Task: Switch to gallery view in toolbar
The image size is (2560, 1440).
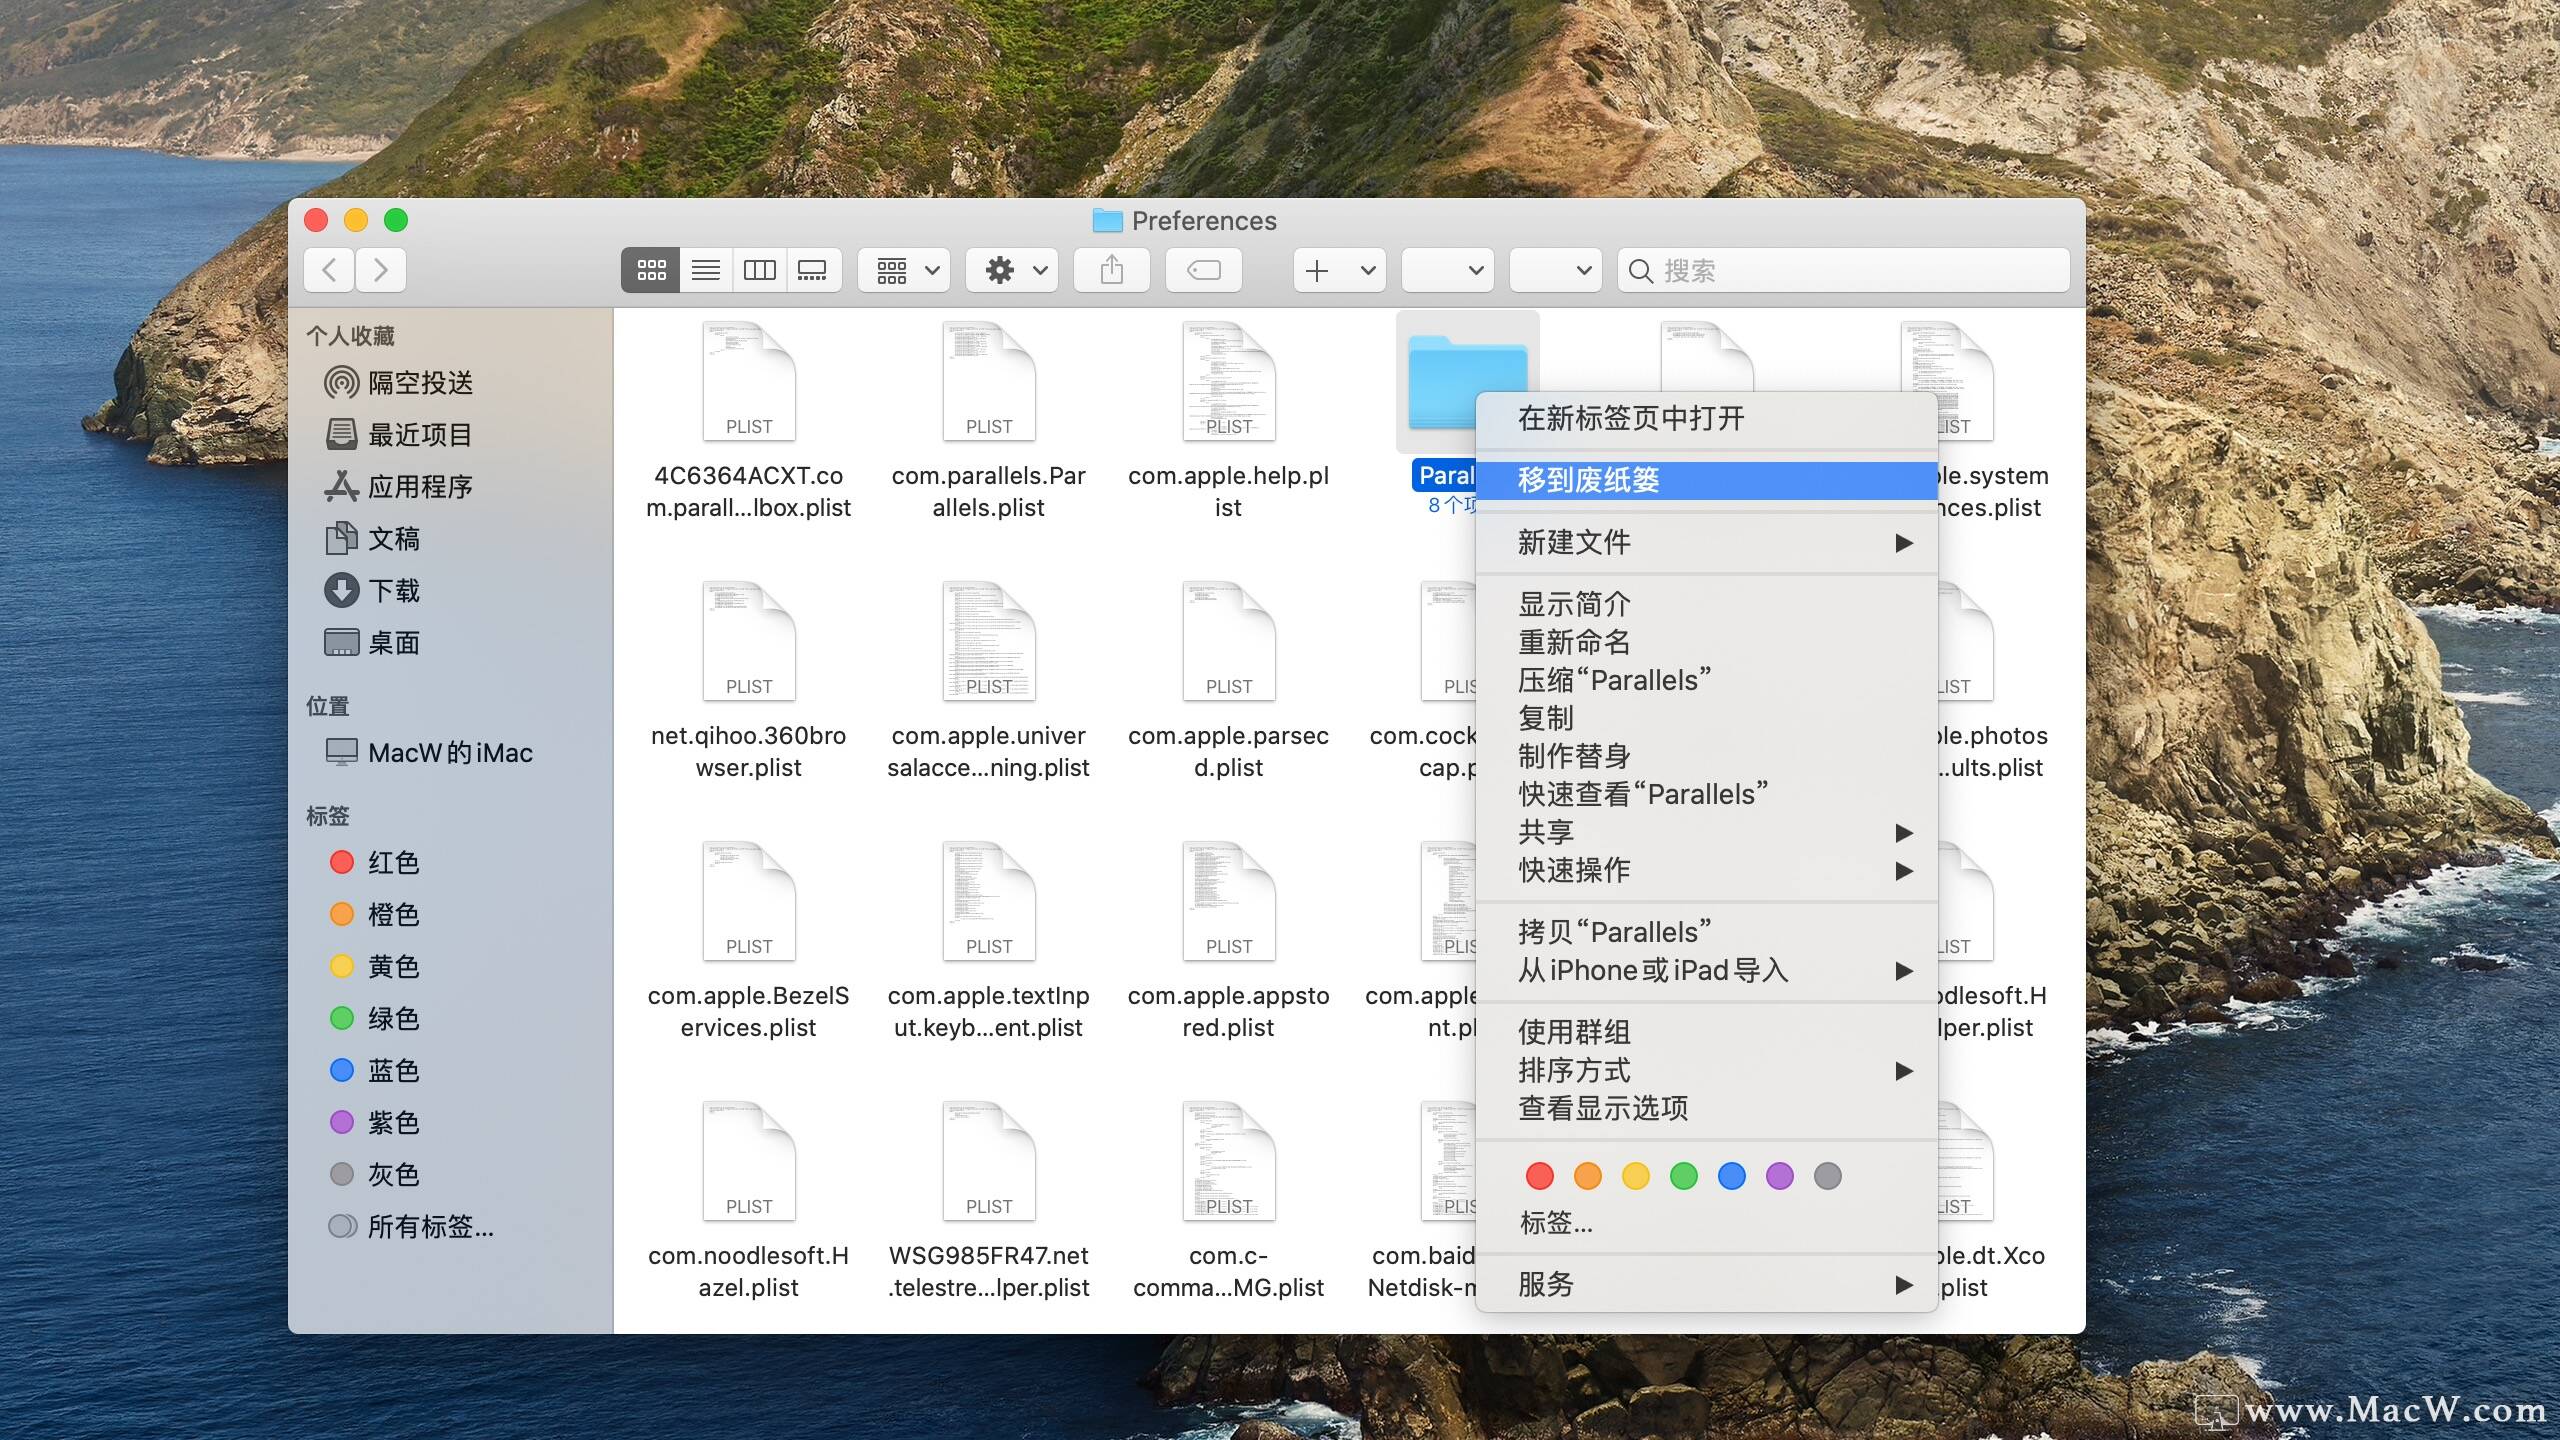Action: (812, 270)
